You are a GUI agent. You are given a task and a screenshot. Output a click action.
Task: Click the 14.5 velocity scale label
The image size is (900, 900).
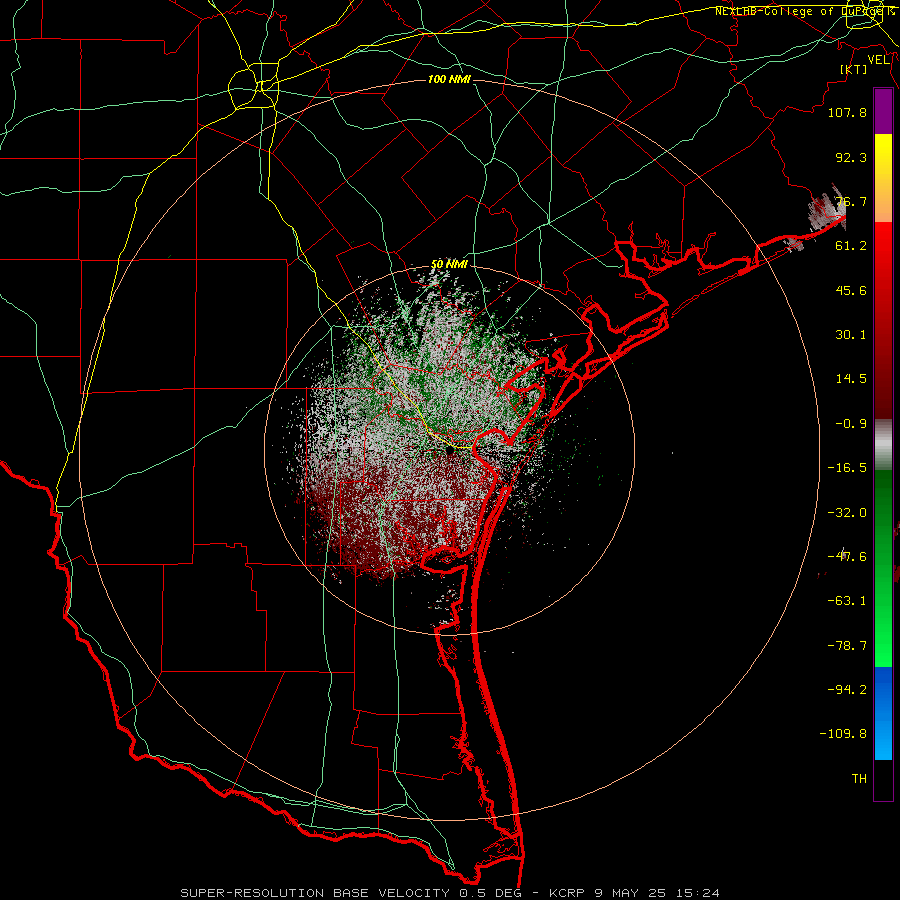coord(851,379)
